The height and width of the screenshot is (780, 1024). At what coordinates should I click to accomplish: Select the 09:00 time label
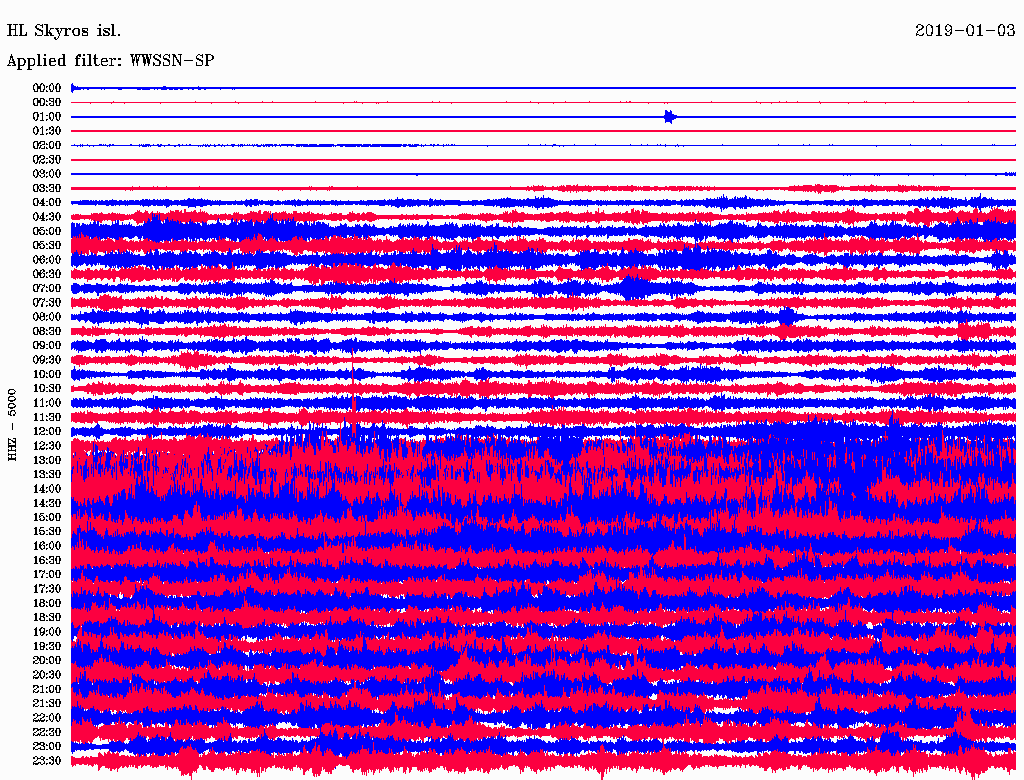pyautogui.click(x=47, y=346)
